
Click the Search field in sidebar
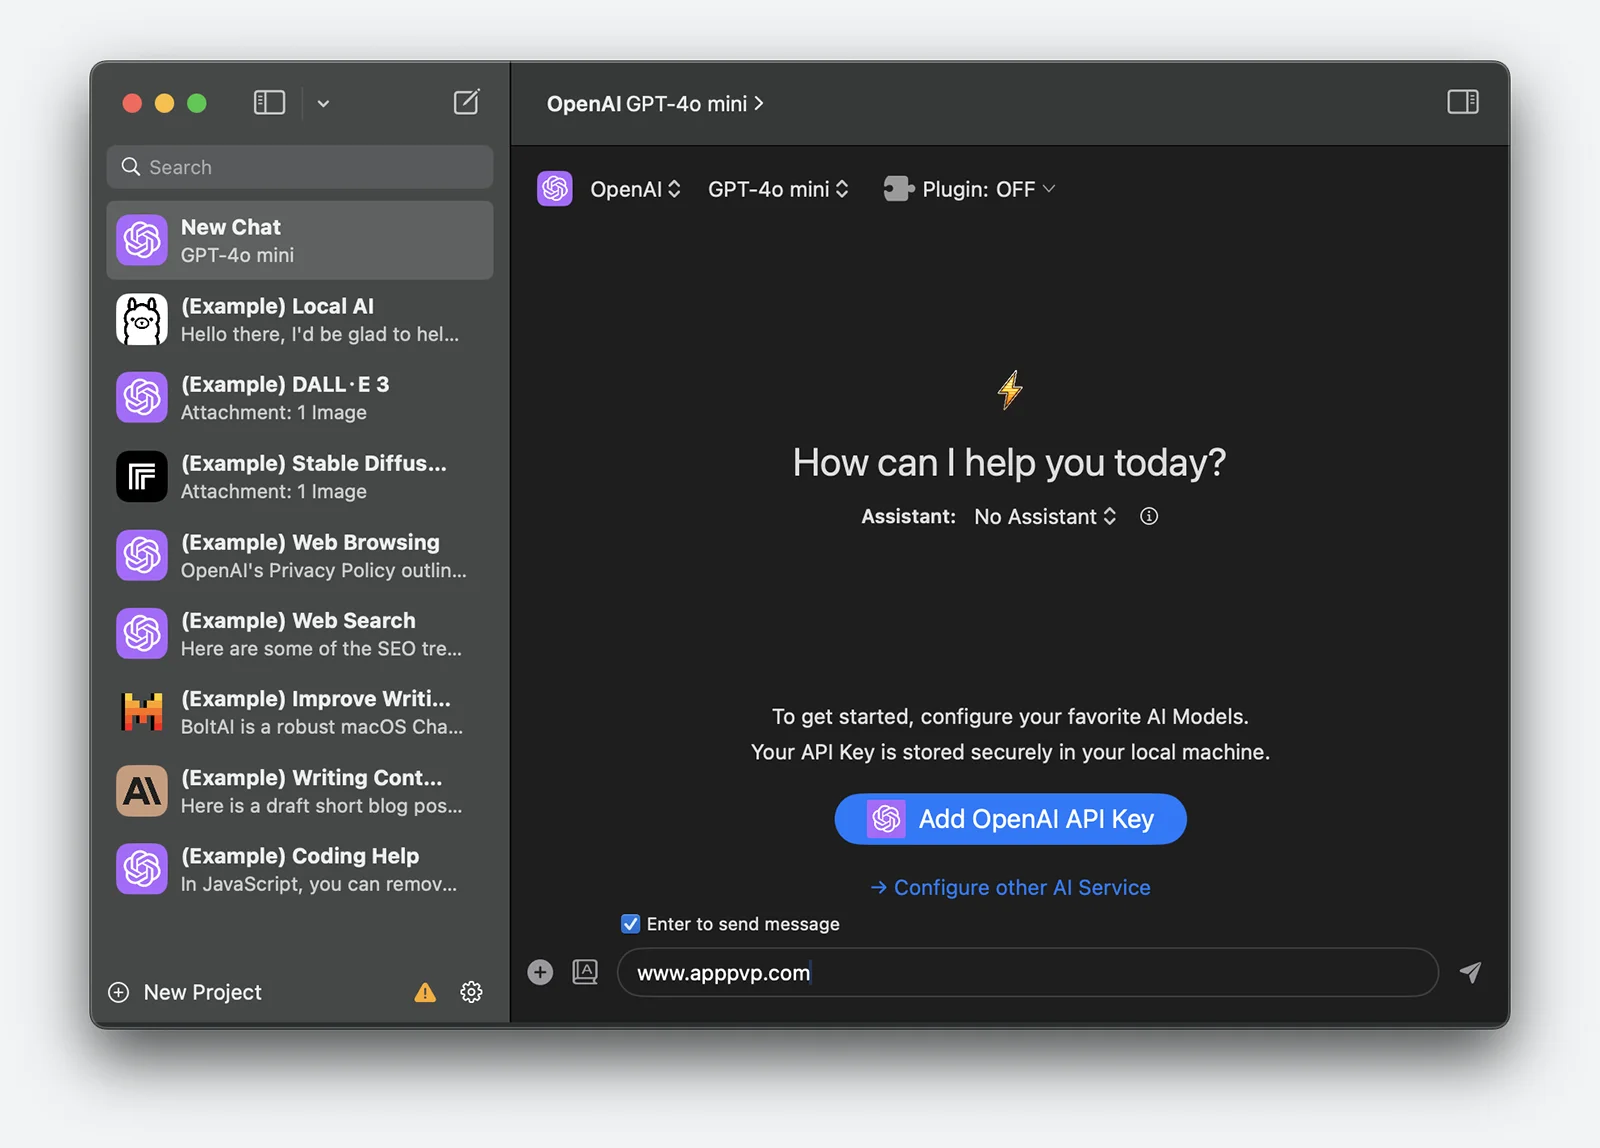[x=300, y=167]
